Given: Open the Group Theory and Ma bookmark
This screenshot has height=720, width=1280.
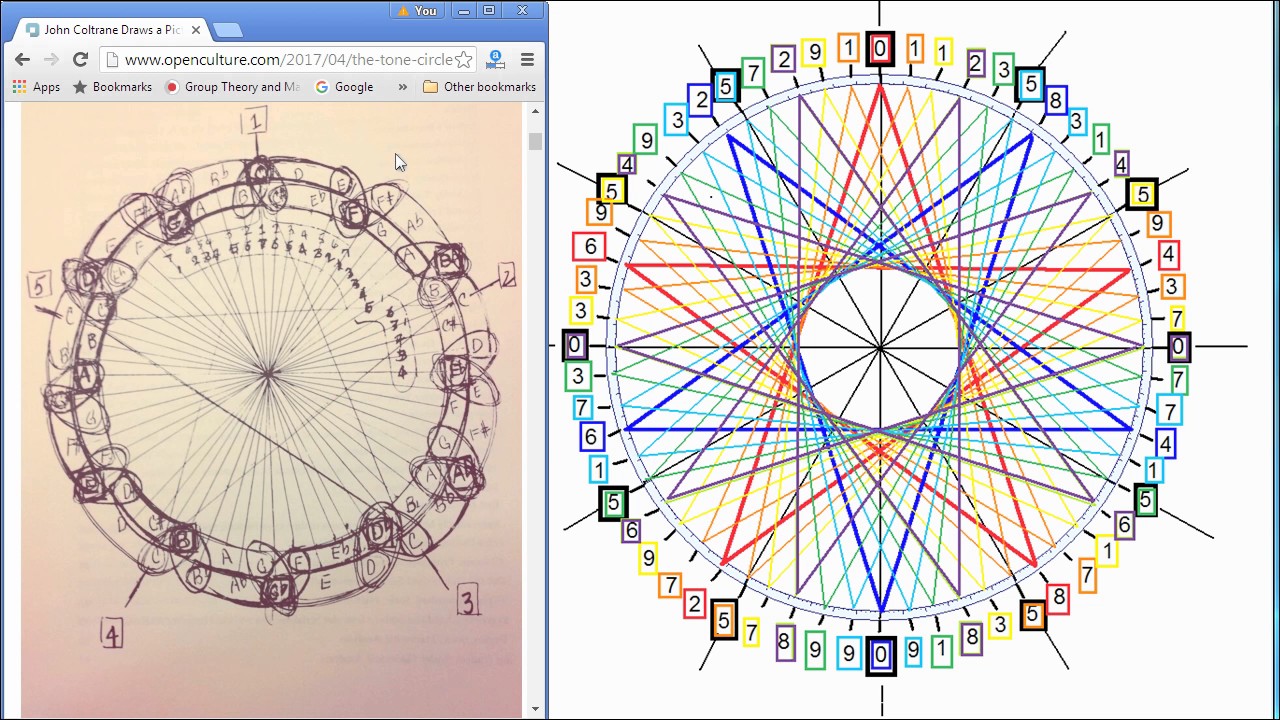Looking at the screenshot, I should [232, 87].
